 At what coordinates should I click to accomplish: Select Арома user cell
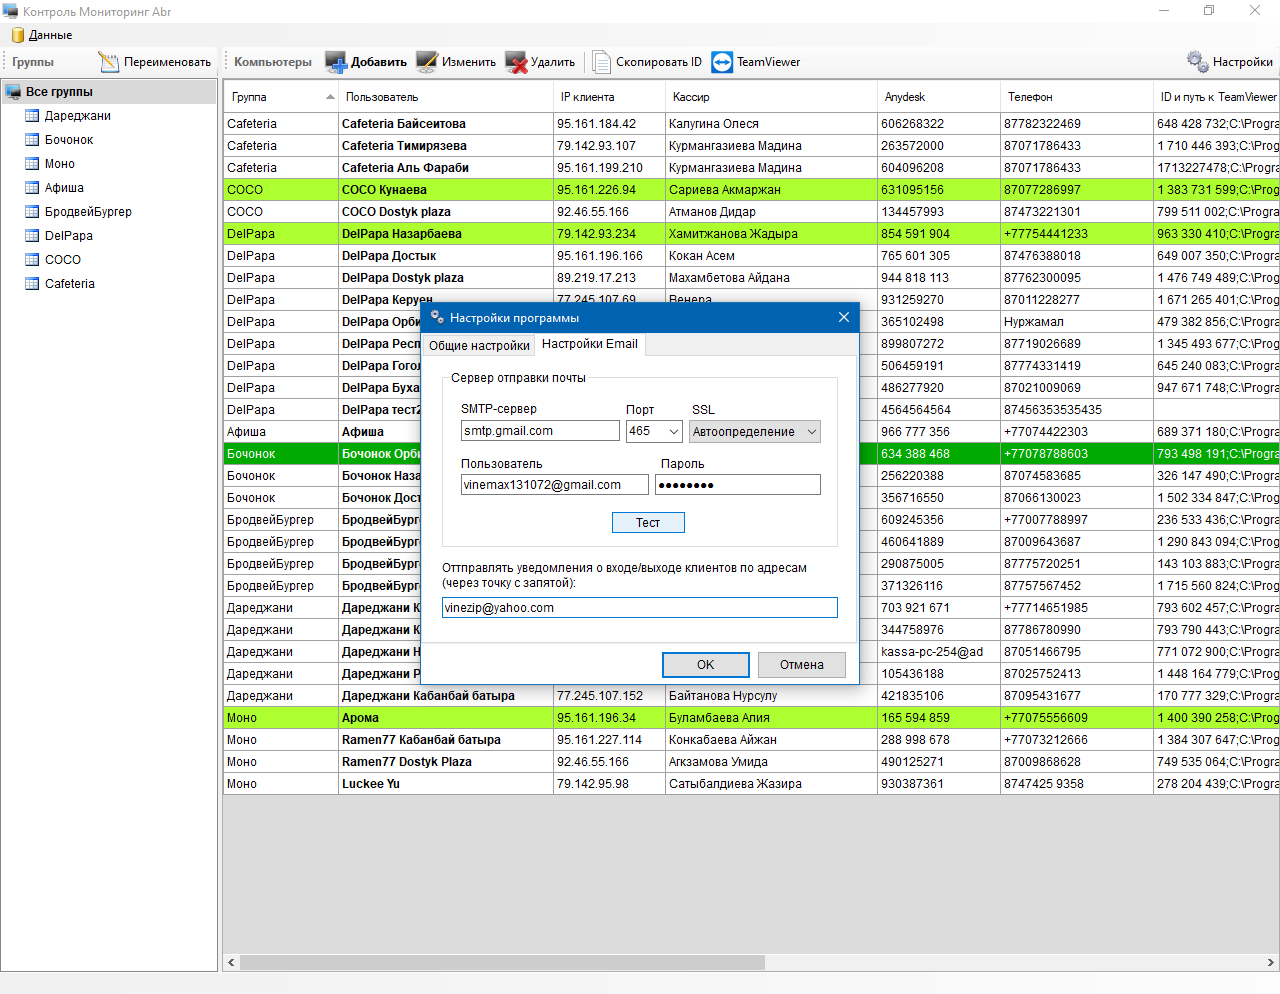coord(446,718)
